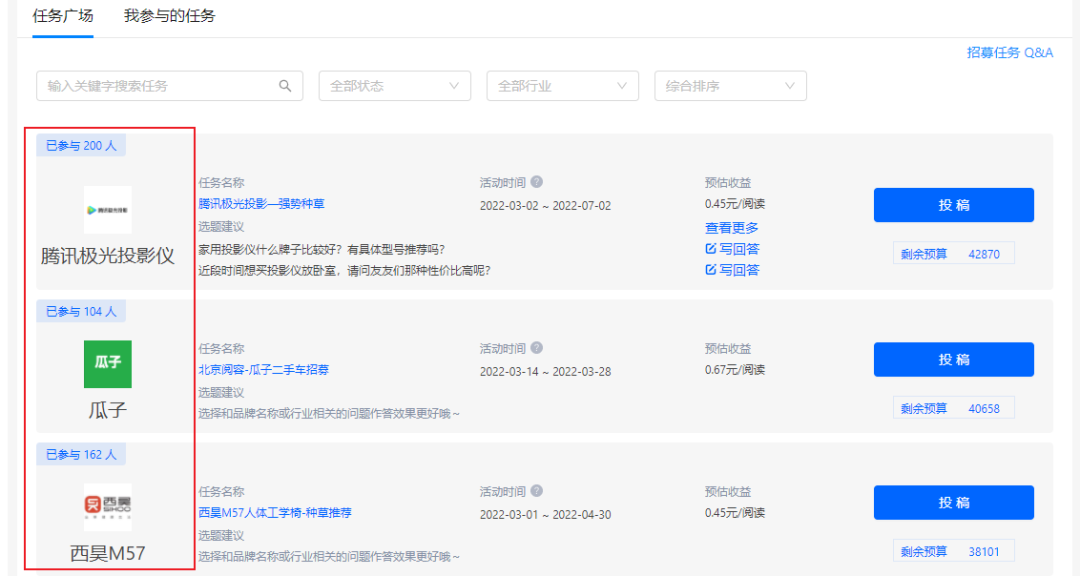The height and width of the screenshot is (576, 1080).
Task: Click 投稿 button for 瓜子 task
Action: tap(954, 360)
